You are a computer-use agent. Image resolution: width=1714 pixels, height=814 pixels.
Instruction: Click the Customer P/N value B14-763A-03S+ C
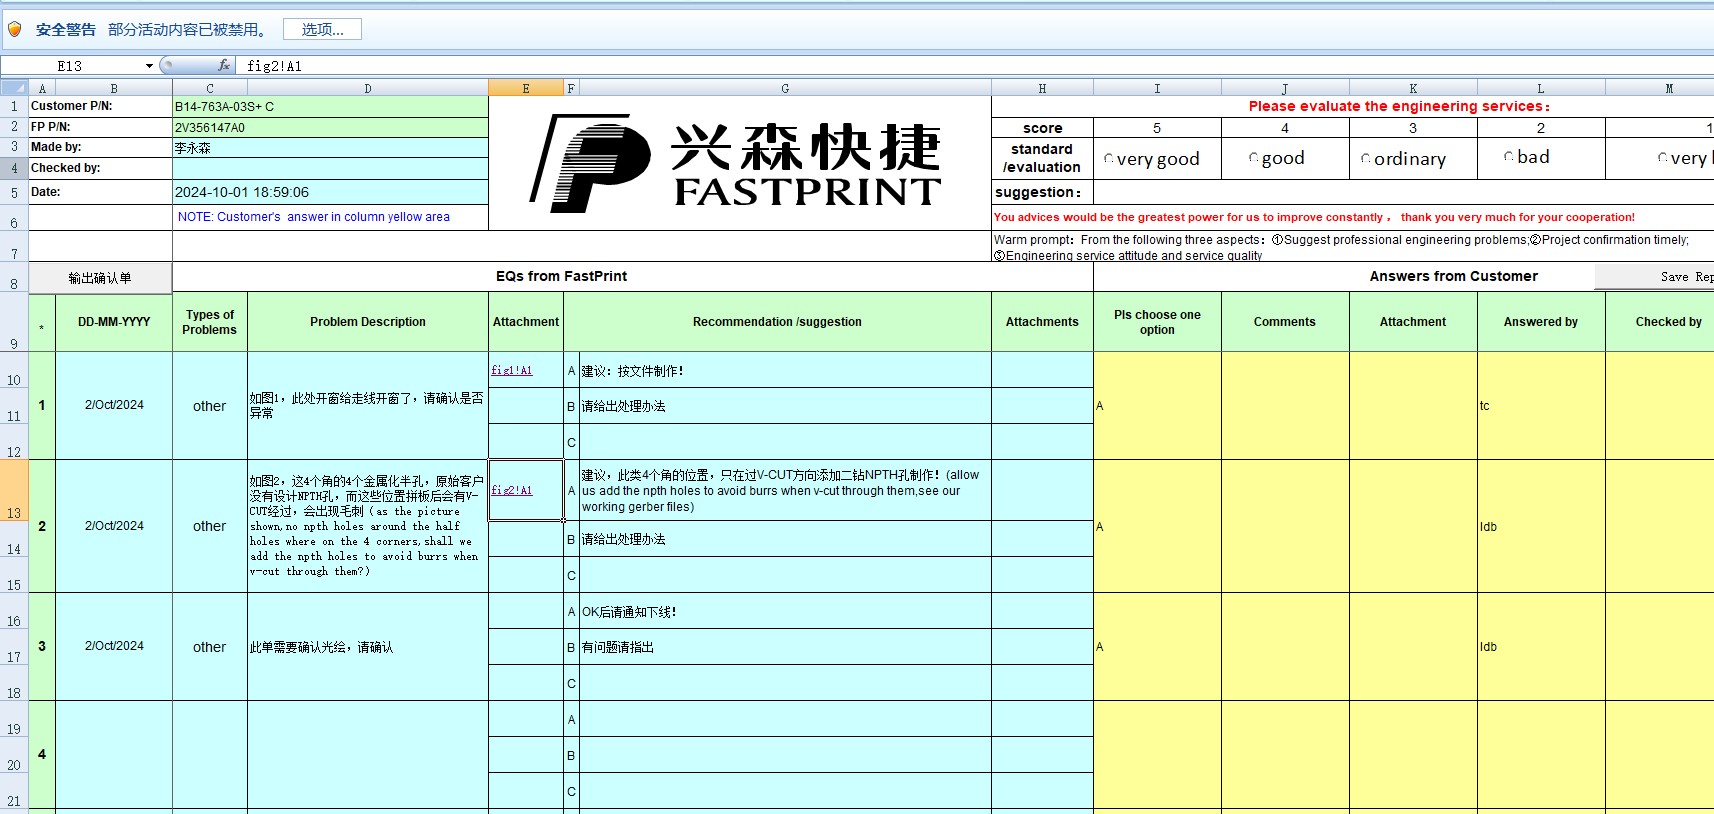pyautogui.click(x=330, y=106)
